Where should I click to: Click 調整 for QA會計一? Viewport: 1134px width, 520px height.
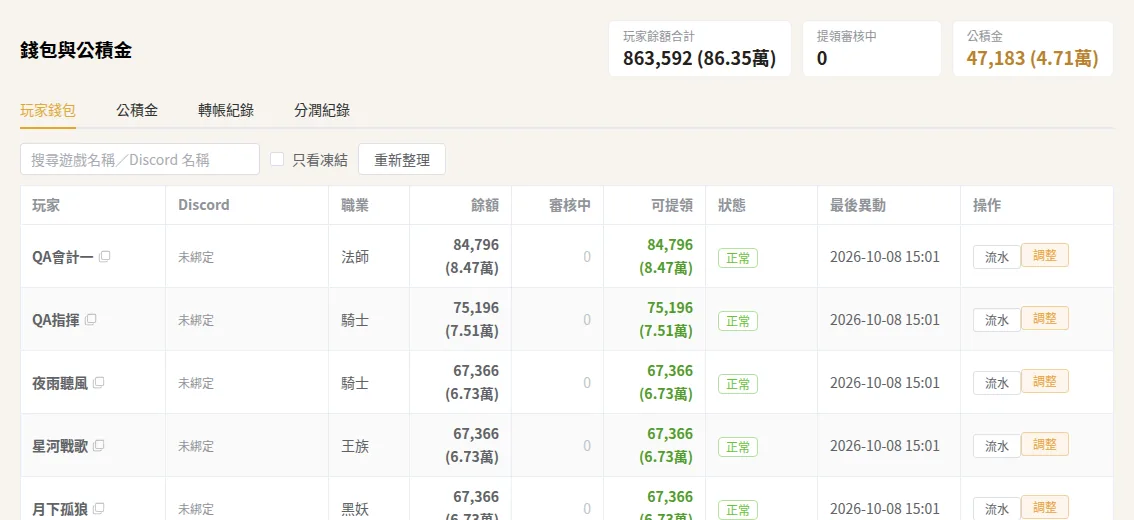point(1044,255)
